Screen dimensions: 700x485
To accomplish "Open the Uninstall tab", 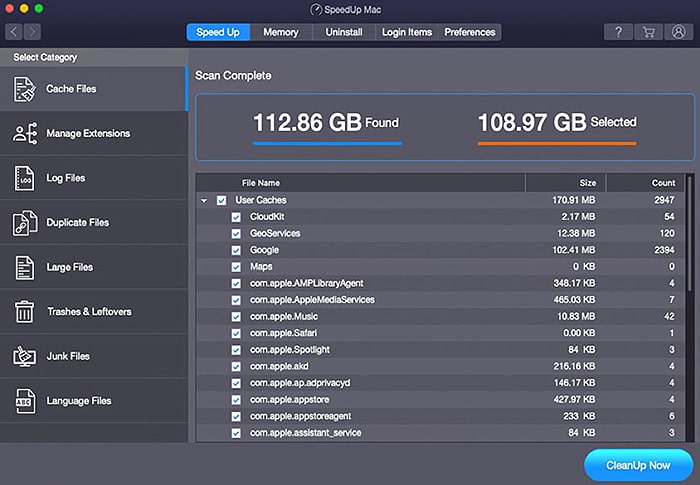I will click(344, 32).
